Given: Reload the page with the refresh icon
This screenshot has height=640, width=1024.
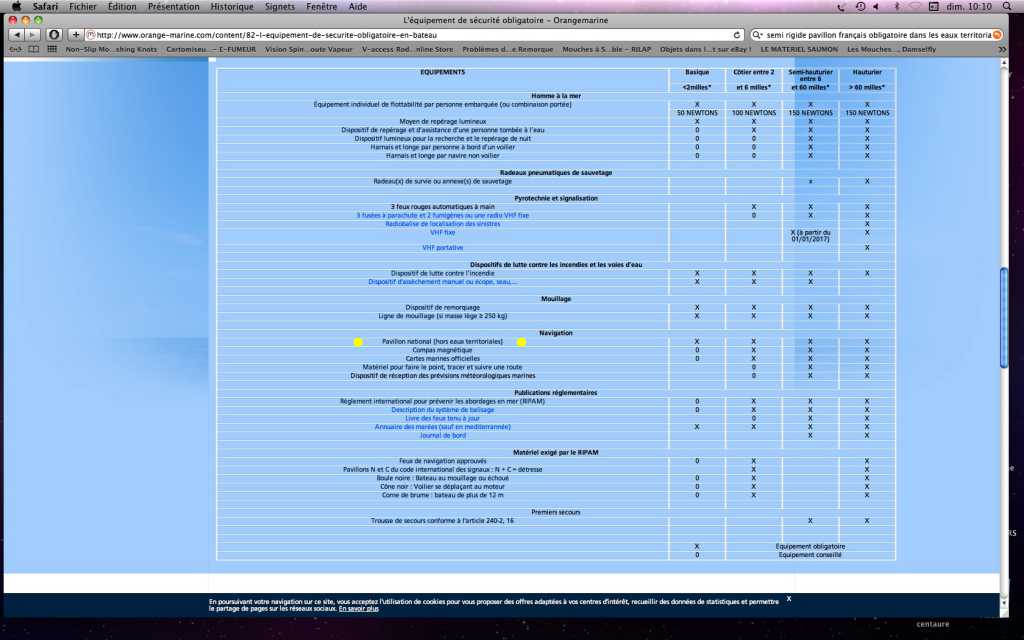Looking at the screenshot, I should coord(737,34).
